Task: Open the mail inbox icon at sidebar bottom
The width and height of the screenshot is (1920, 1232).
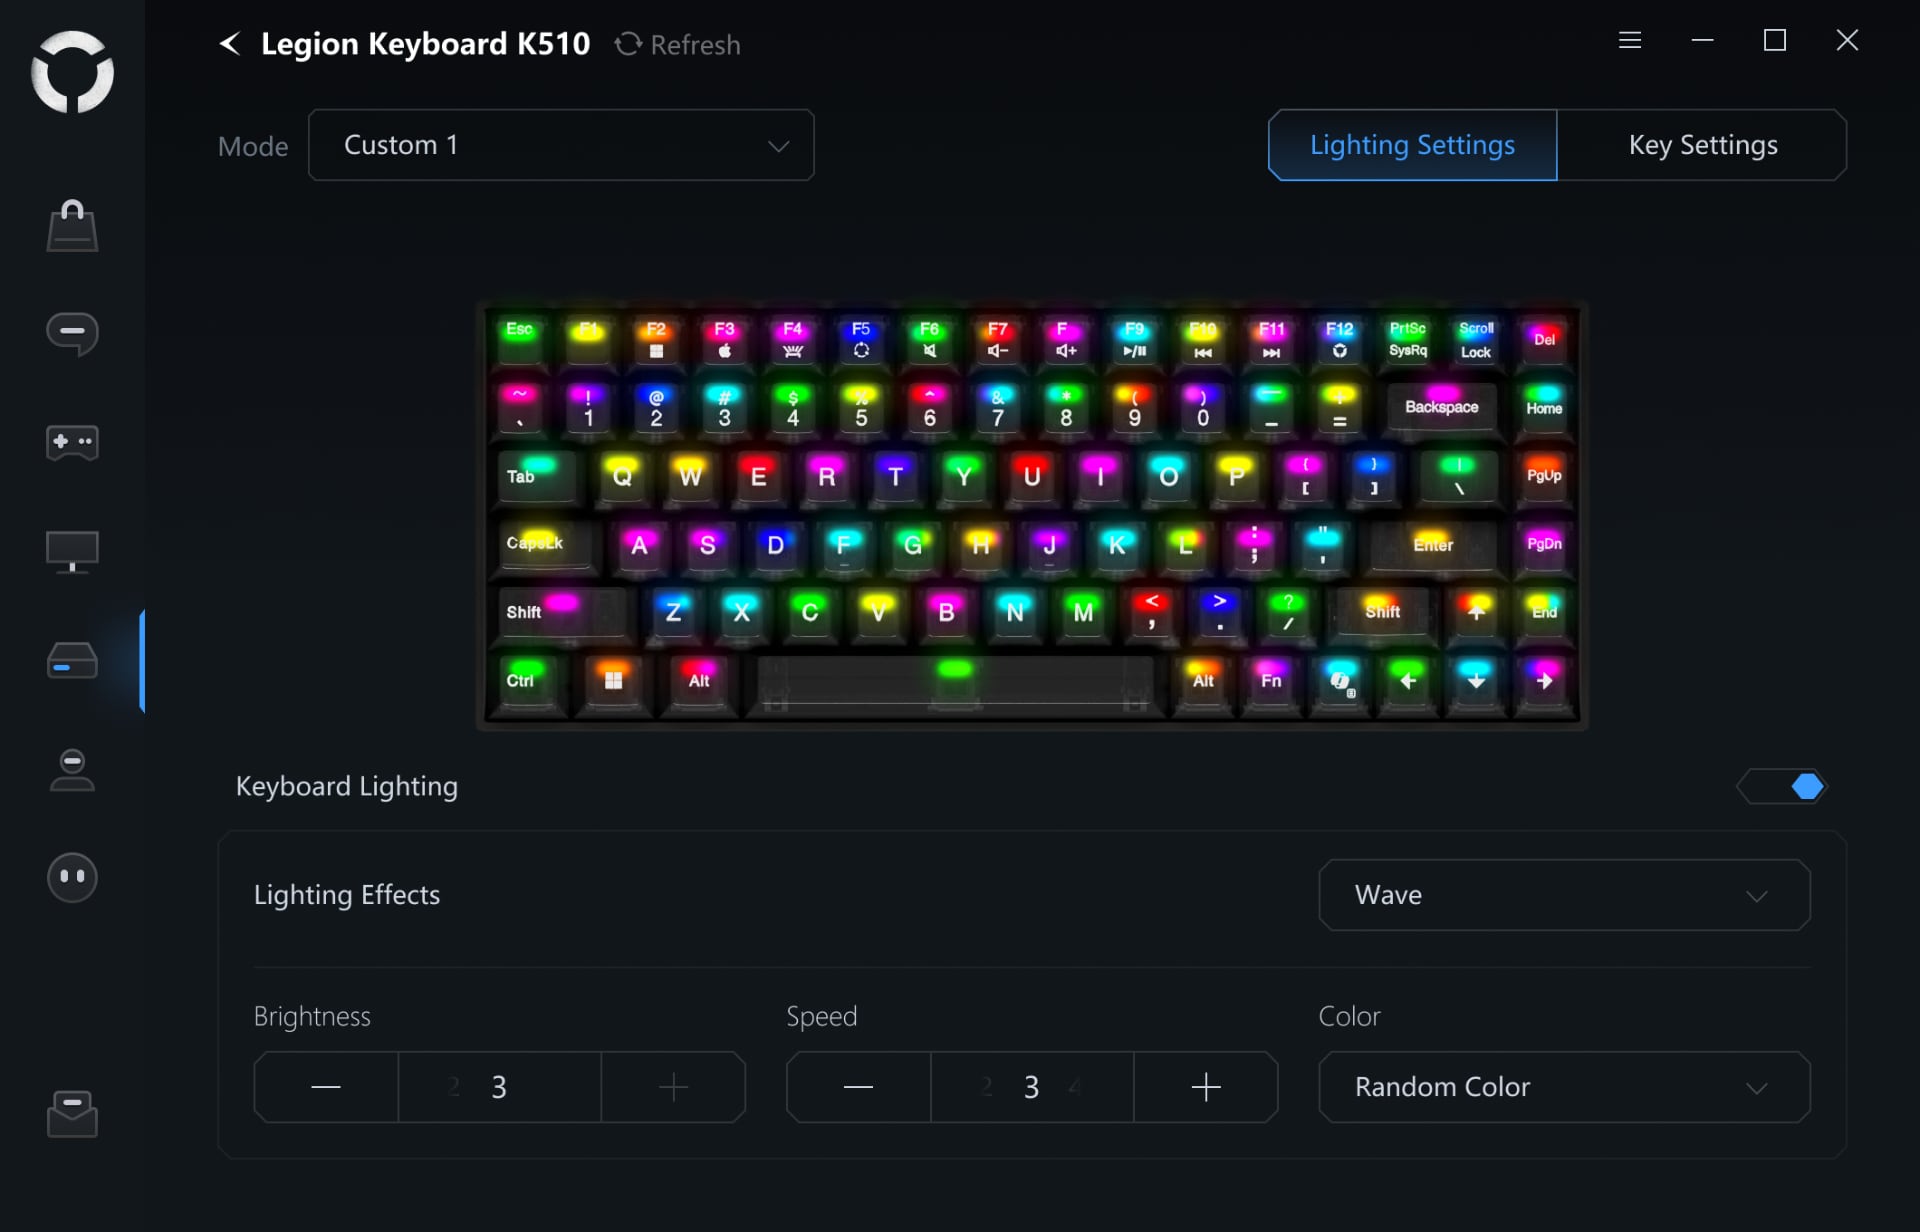Action: point(72,1114)
